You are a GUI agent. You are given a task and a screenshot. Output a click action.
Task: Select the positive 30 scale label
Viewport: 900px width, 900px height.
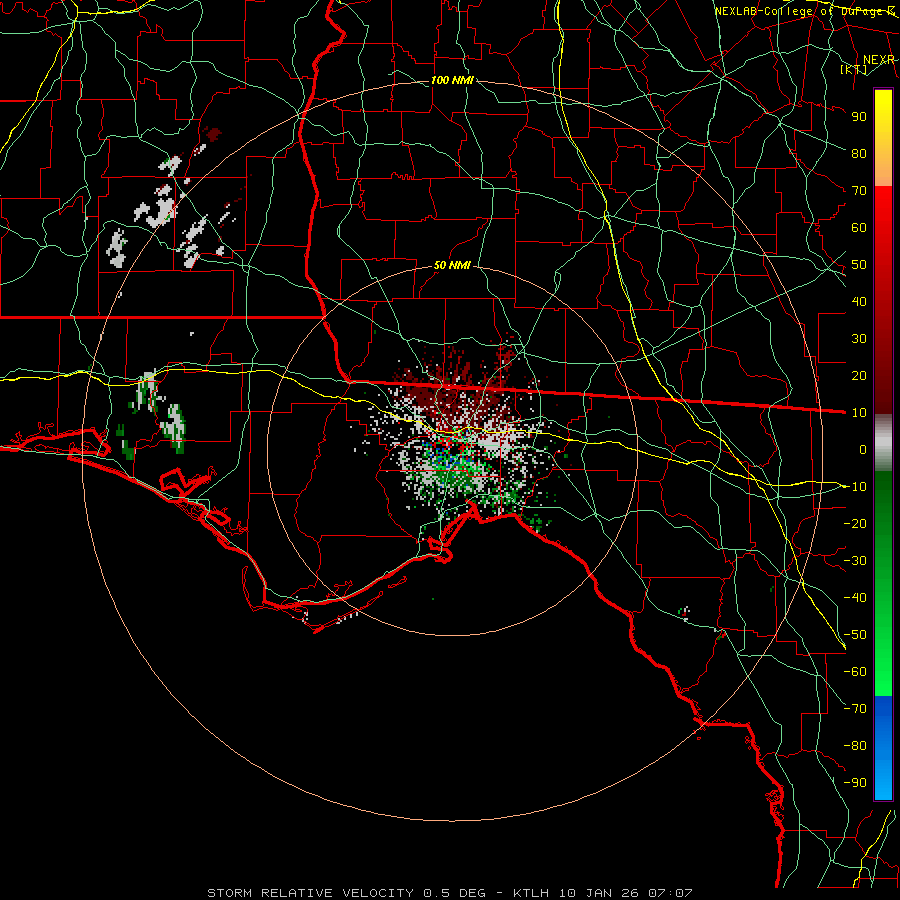point(859,339)
